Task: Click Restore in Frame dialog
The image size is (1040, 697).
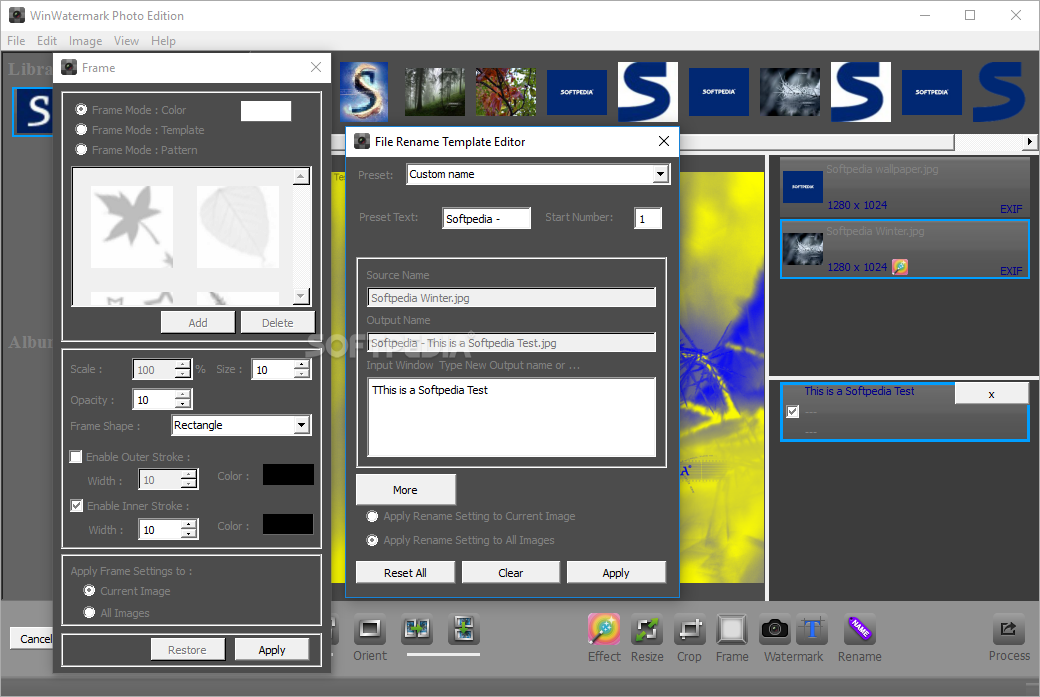Action: coord(187,649)
